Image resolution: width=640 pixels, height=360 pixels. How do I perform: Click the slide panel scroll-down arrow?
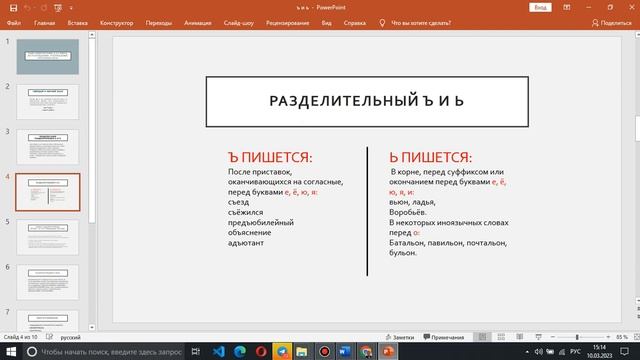(92, 327)
